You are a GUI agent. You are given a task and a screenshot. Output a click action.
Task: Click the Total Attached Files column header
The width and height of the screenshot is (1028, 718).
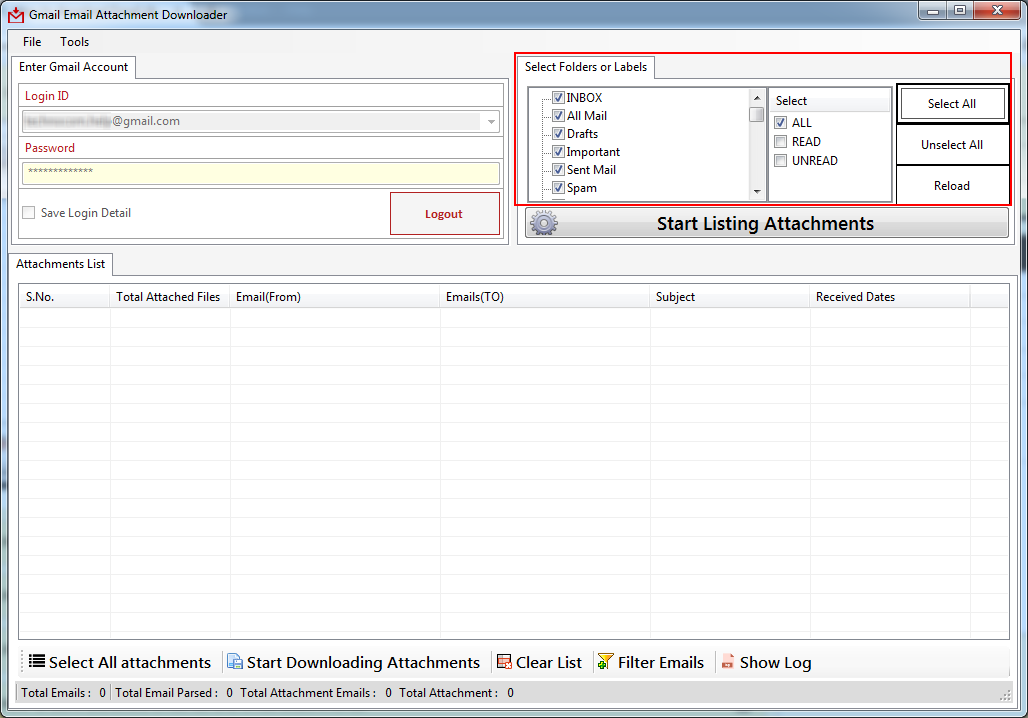tap(169, 296)
